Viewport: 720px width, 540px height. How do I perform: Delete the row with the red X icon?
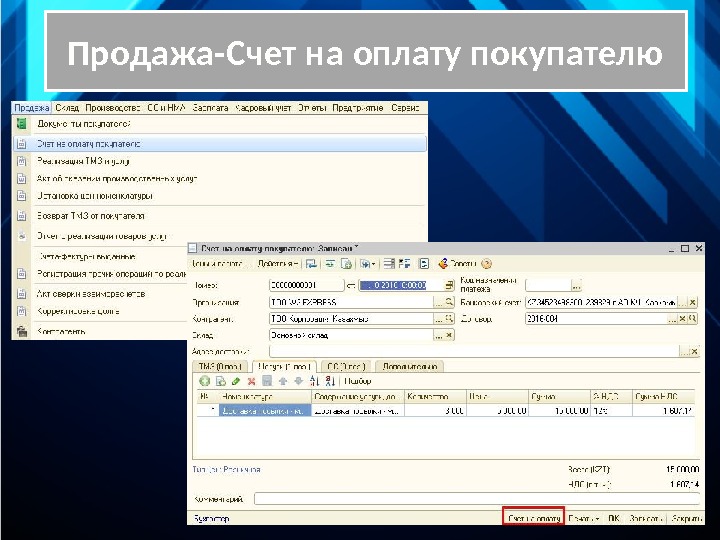tap(251, 381)
